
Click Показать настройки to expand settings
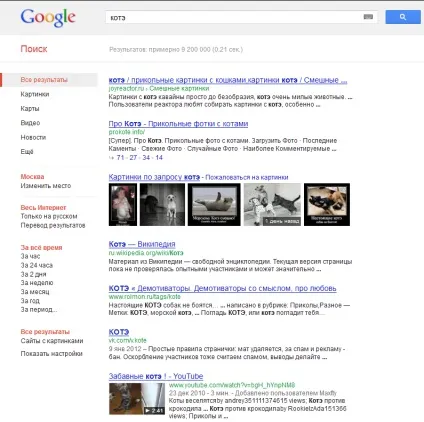coord(51,354)
